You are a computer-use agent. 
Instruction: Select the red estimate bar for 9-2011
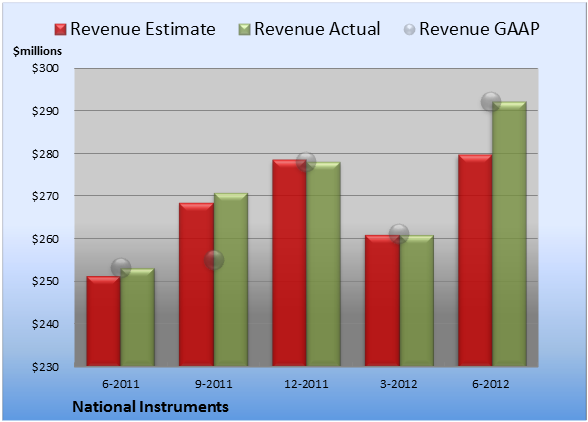(196, 284)
